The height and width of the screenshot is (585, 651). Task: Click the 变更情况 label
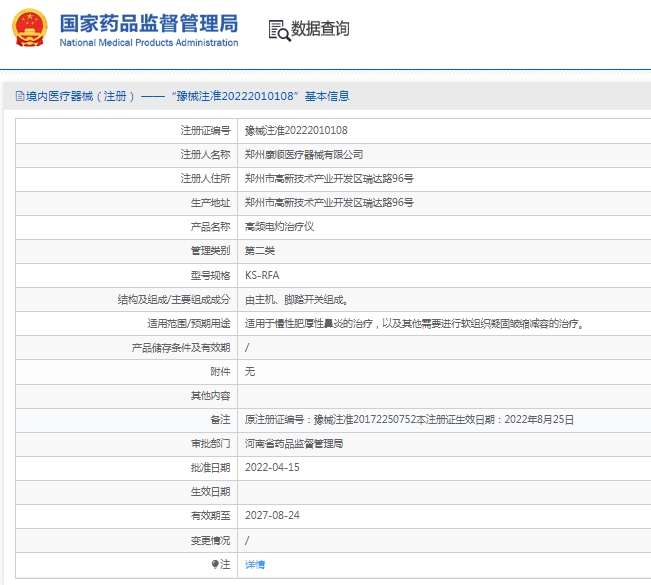pos(210,541)
